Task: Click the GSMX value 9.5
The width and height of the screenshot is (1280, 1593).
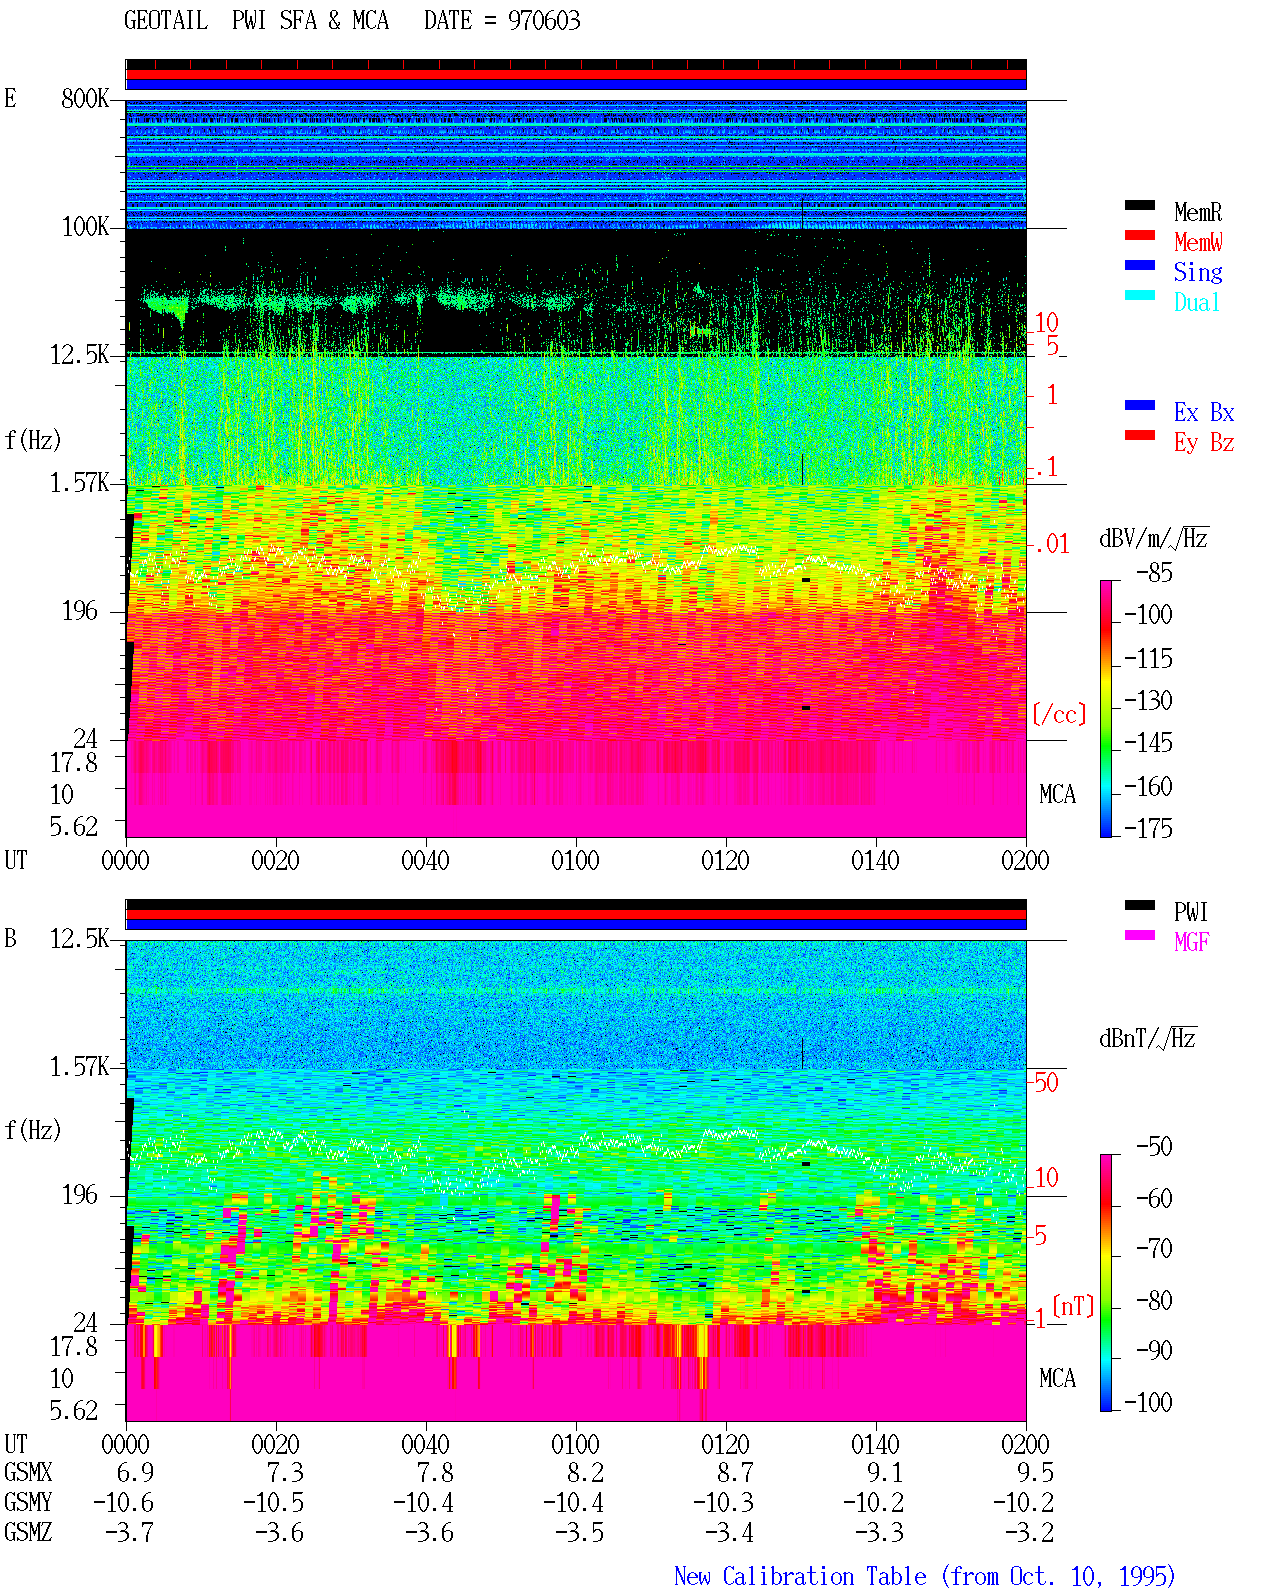Action: tap(1036, 1473)
